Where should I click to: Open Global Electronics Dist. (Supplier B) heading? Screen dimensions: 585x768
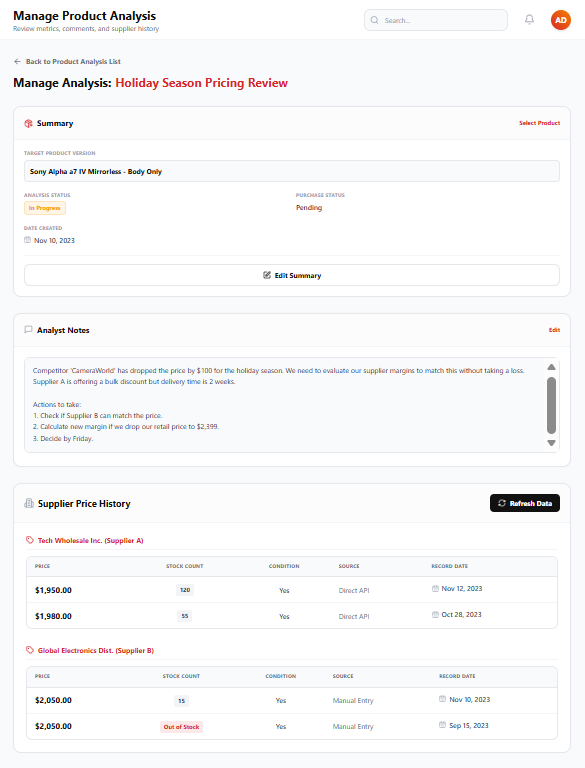(96, 650)
